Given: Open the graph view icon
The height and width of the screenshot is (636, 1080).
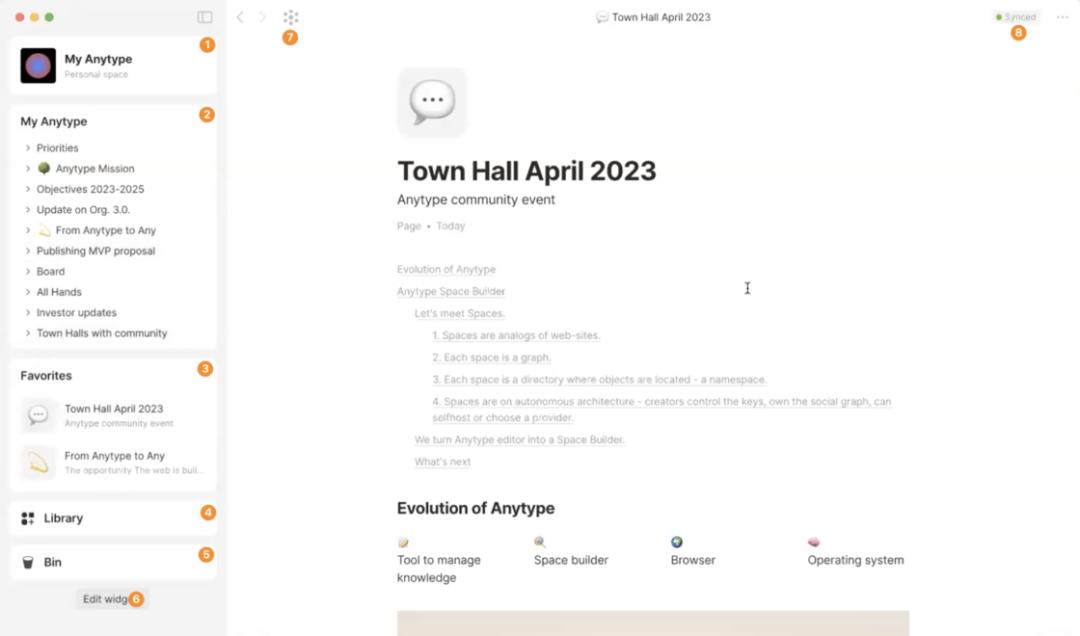Looking at the screenshot, I should pyautogui.click(x=291, y=17).
